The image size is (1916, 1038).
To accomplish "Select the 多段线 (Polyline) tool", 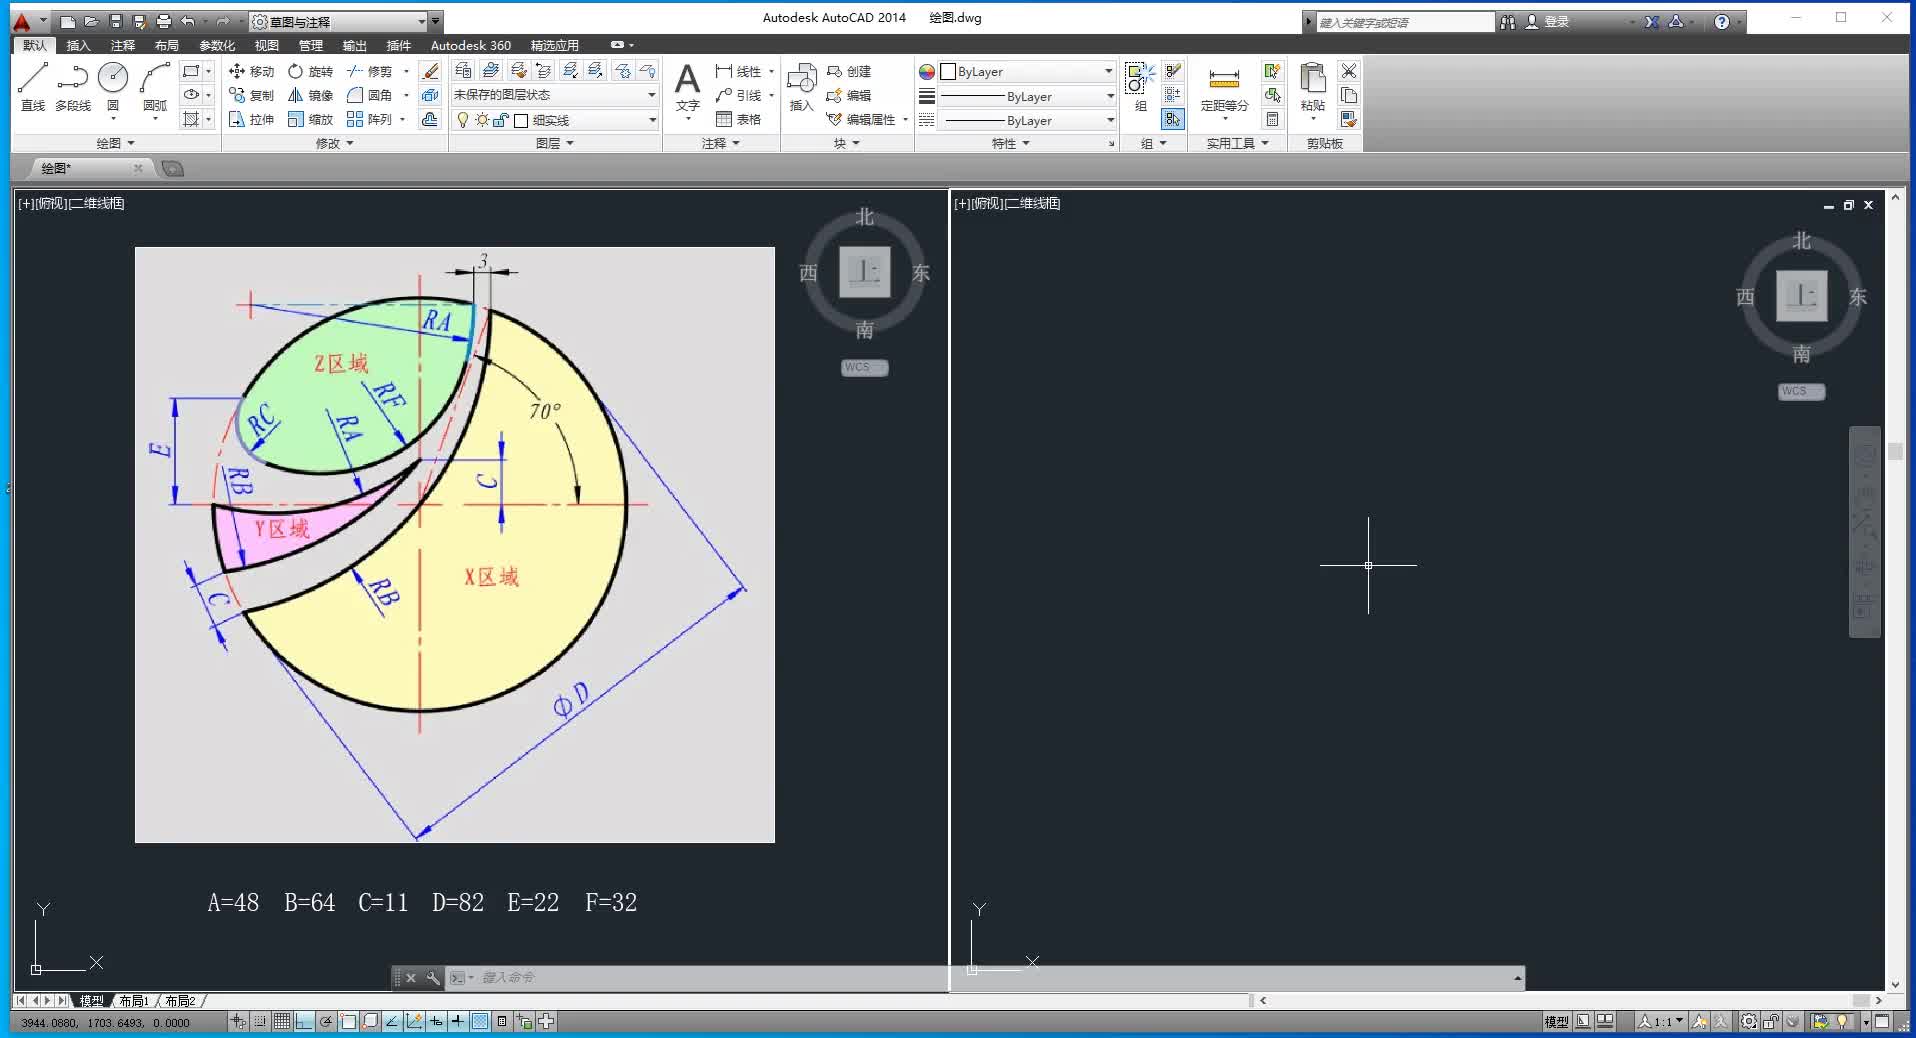I will pyautogui.click(x=73, y=86).
